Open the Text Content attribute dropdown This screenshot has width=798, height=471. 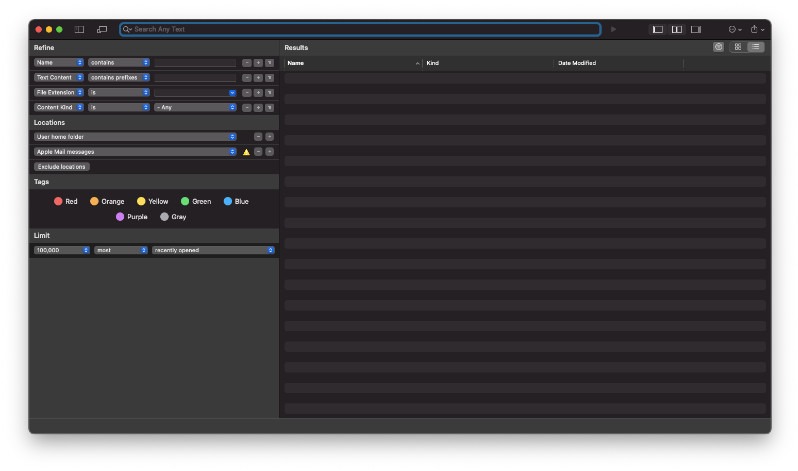click(x=59, y=77)
